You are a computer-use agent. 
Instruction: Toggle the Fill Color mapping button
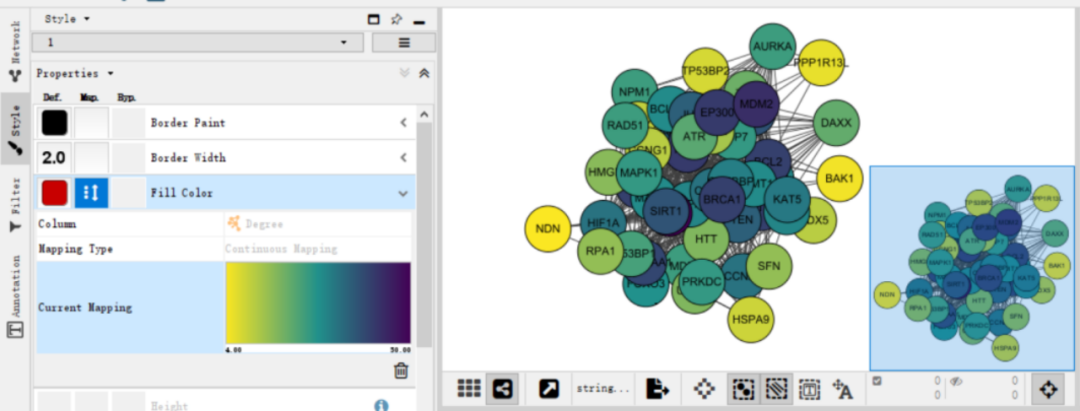pyautogui.click(x=91, y=193)
